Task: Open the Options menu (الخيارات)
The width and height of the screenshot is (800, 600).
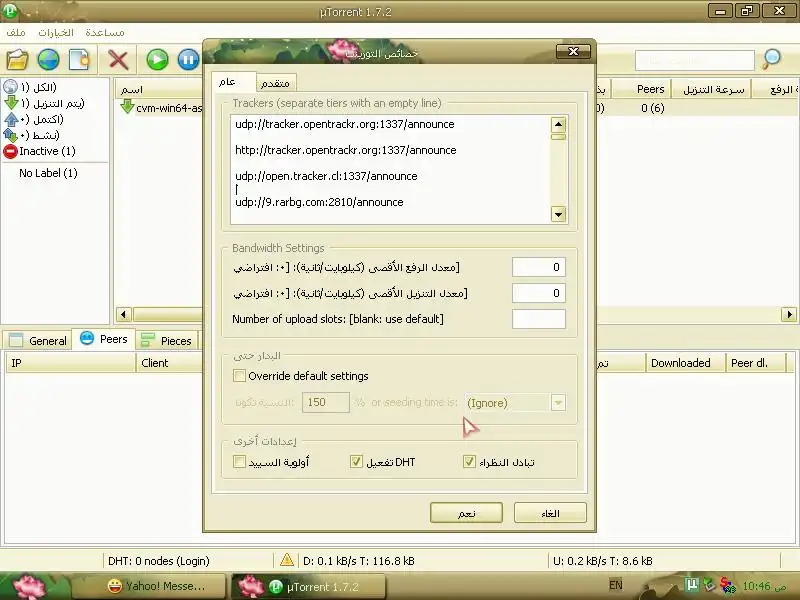Action: click(x=56, y=33)
